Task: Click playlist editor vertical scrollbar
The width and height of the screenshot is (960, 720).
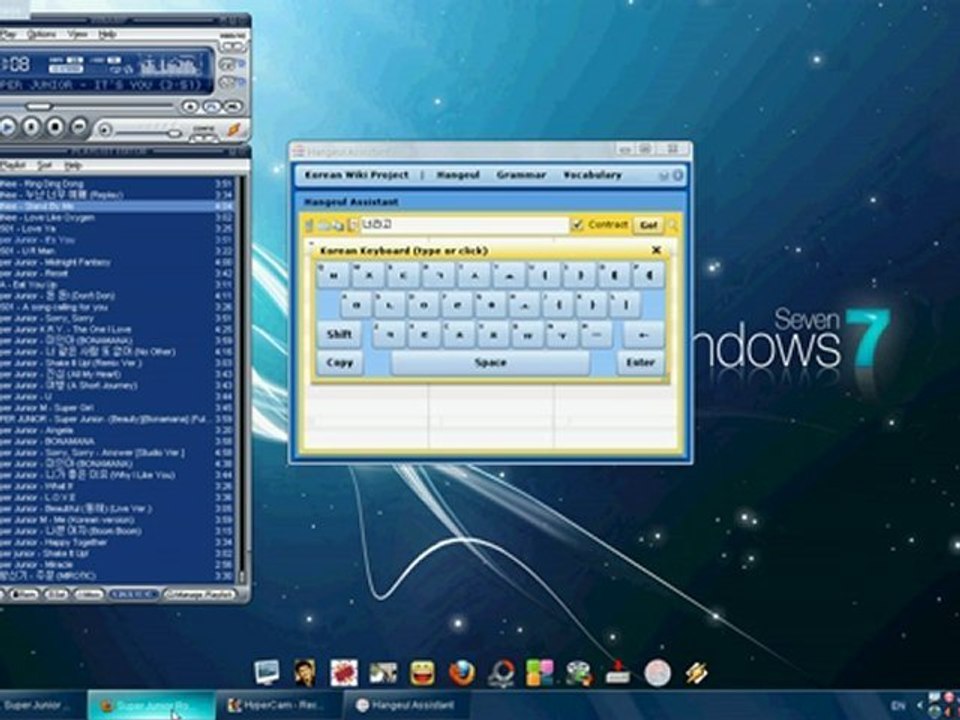Action: pyautogui.click(x=241, y=380)
